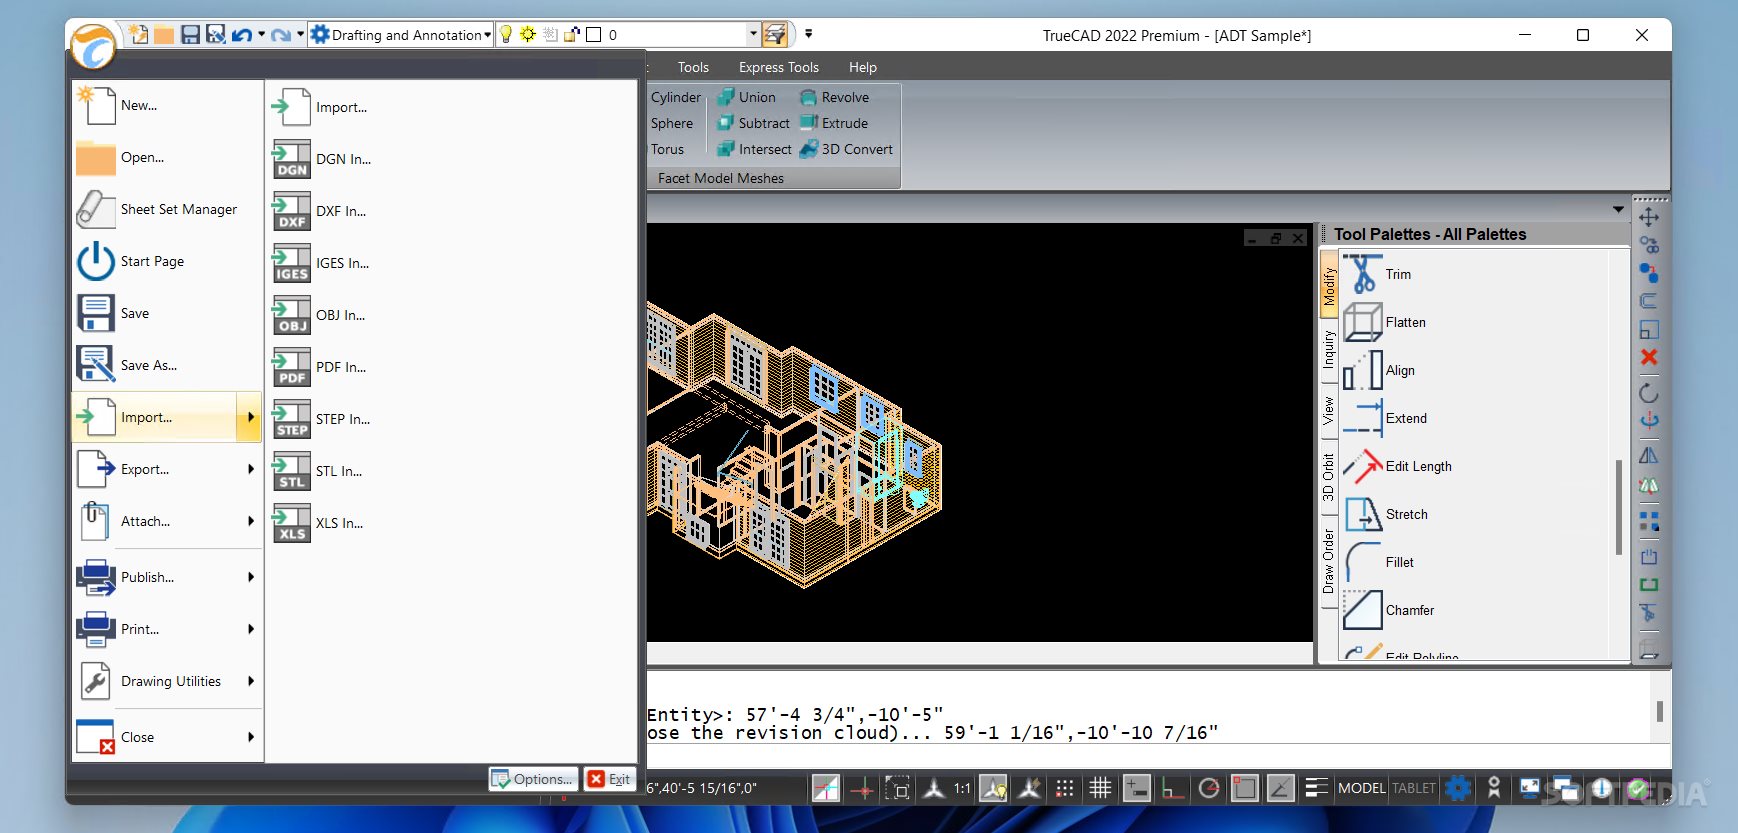
Task: Click the TrueCAD application logo button
Action: 93,46
